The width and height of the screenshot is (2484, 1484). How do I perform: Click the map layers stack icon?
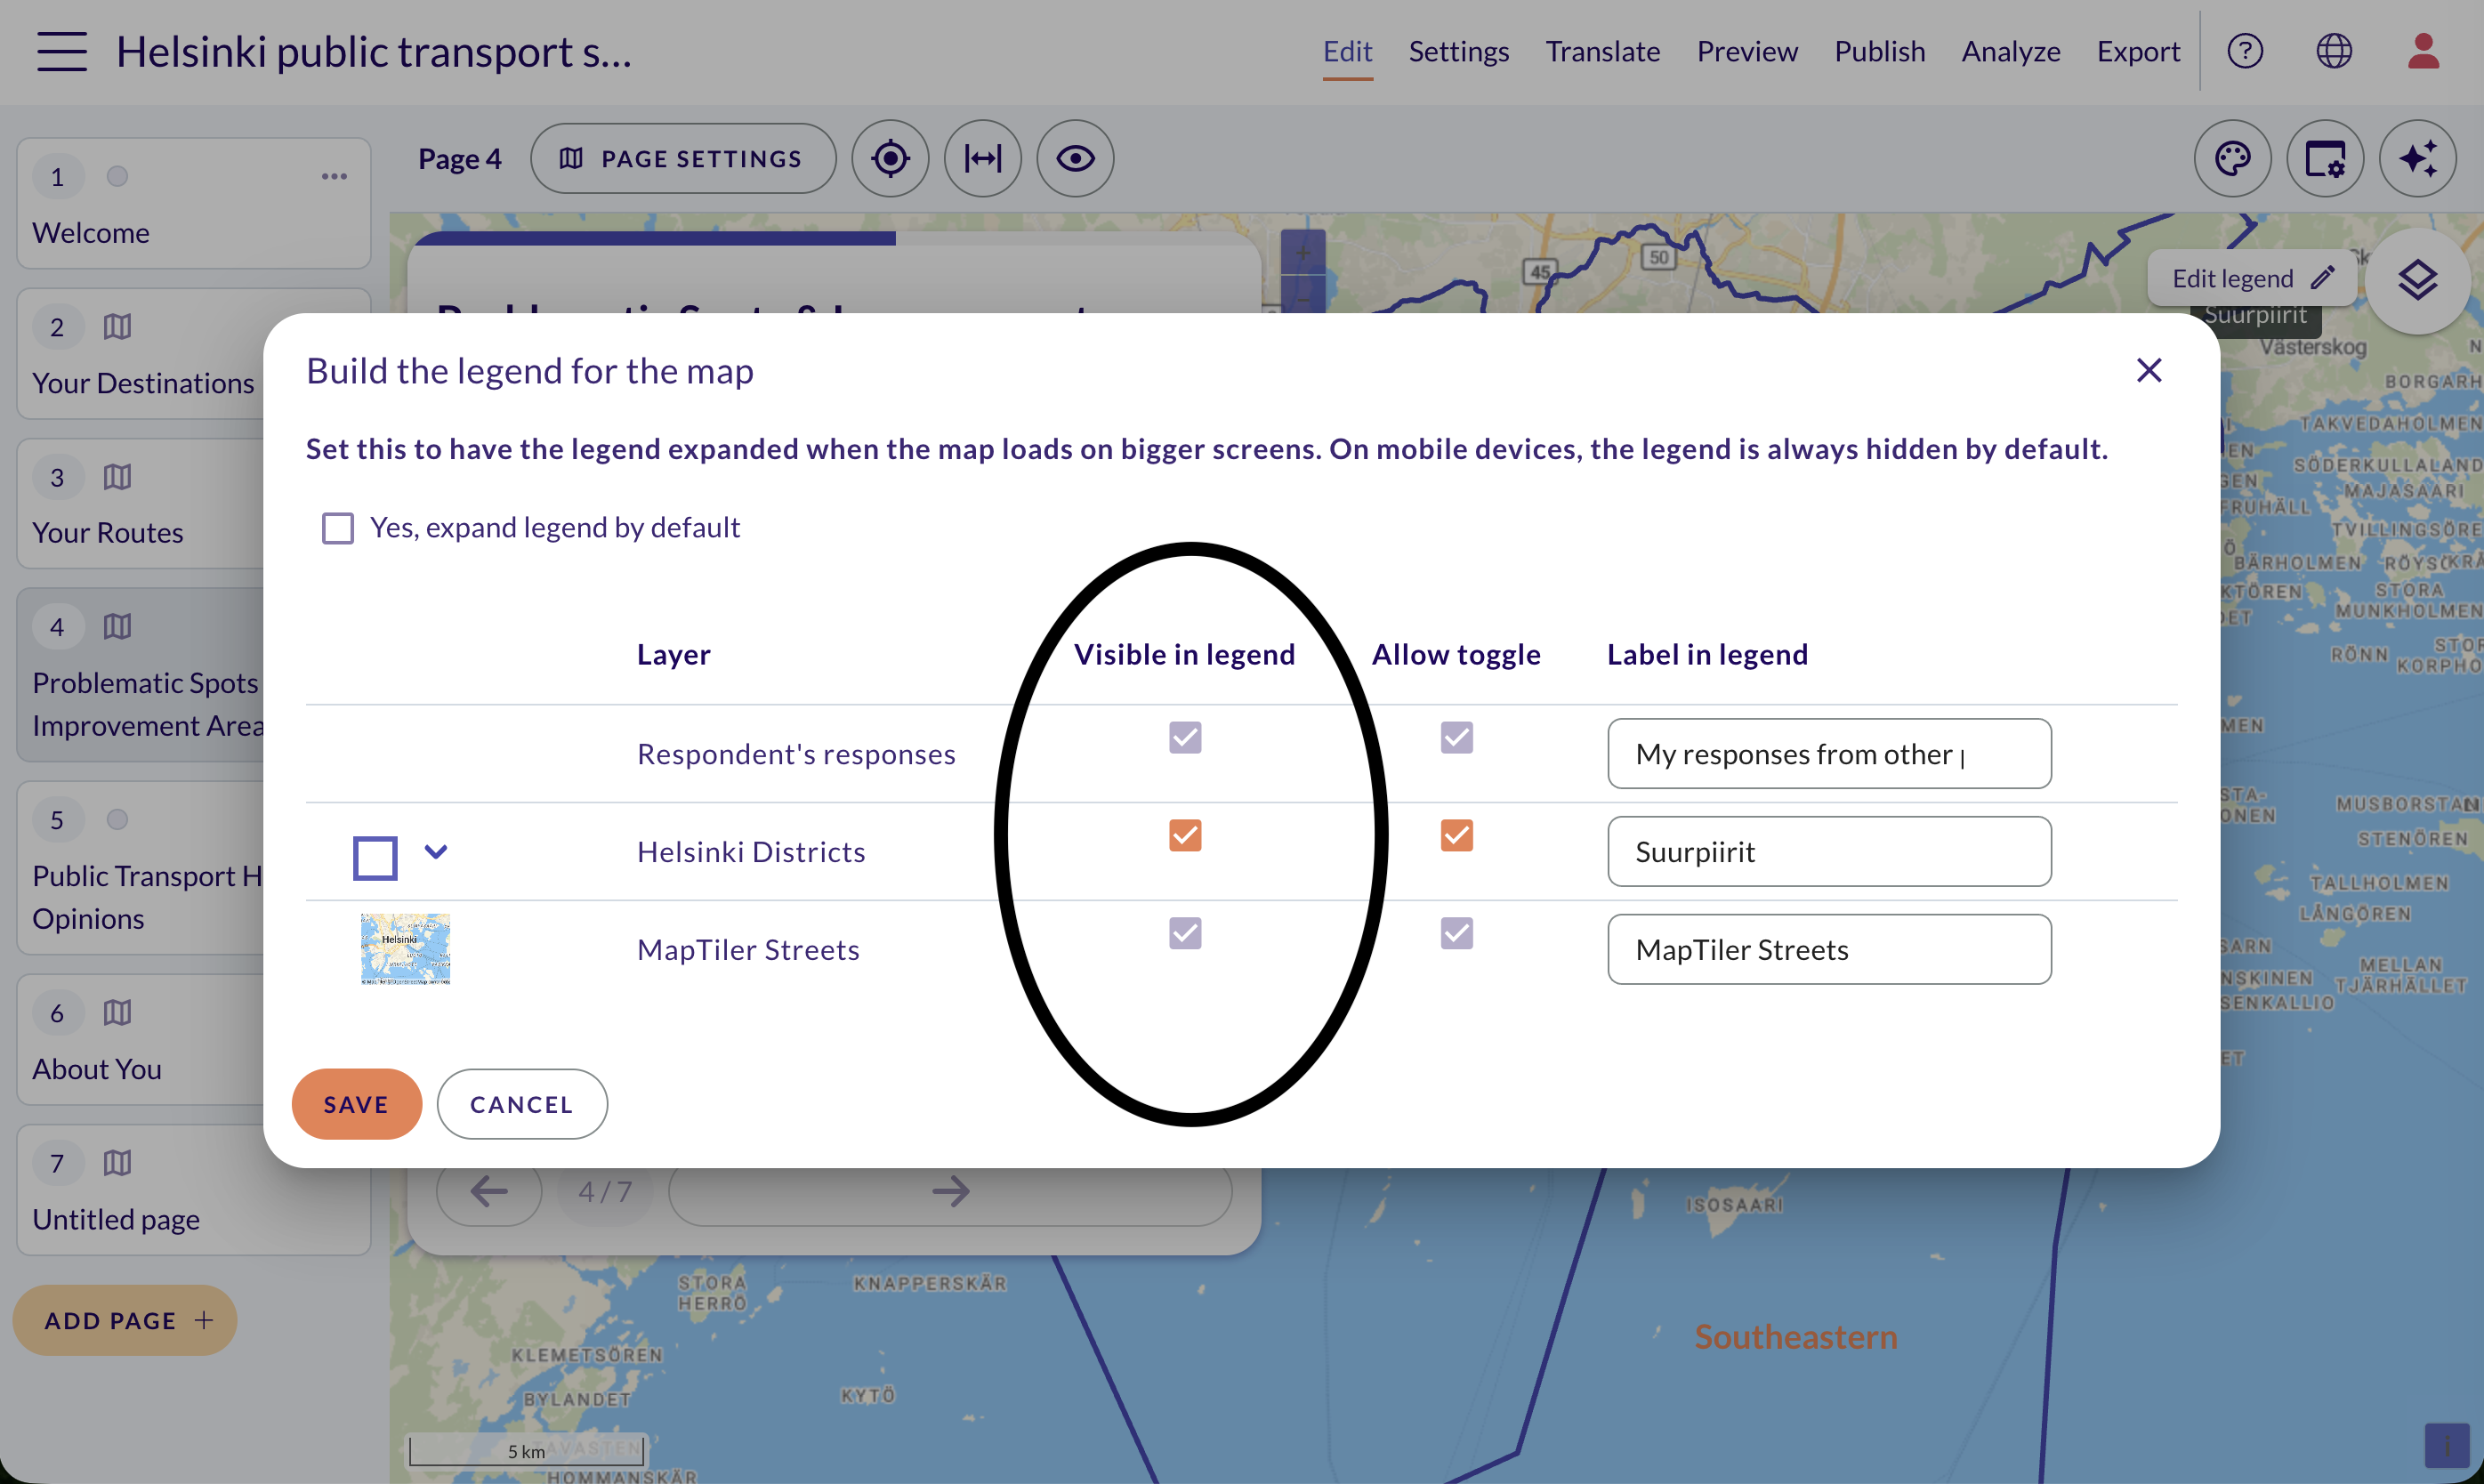click(x=2417, y=280)
